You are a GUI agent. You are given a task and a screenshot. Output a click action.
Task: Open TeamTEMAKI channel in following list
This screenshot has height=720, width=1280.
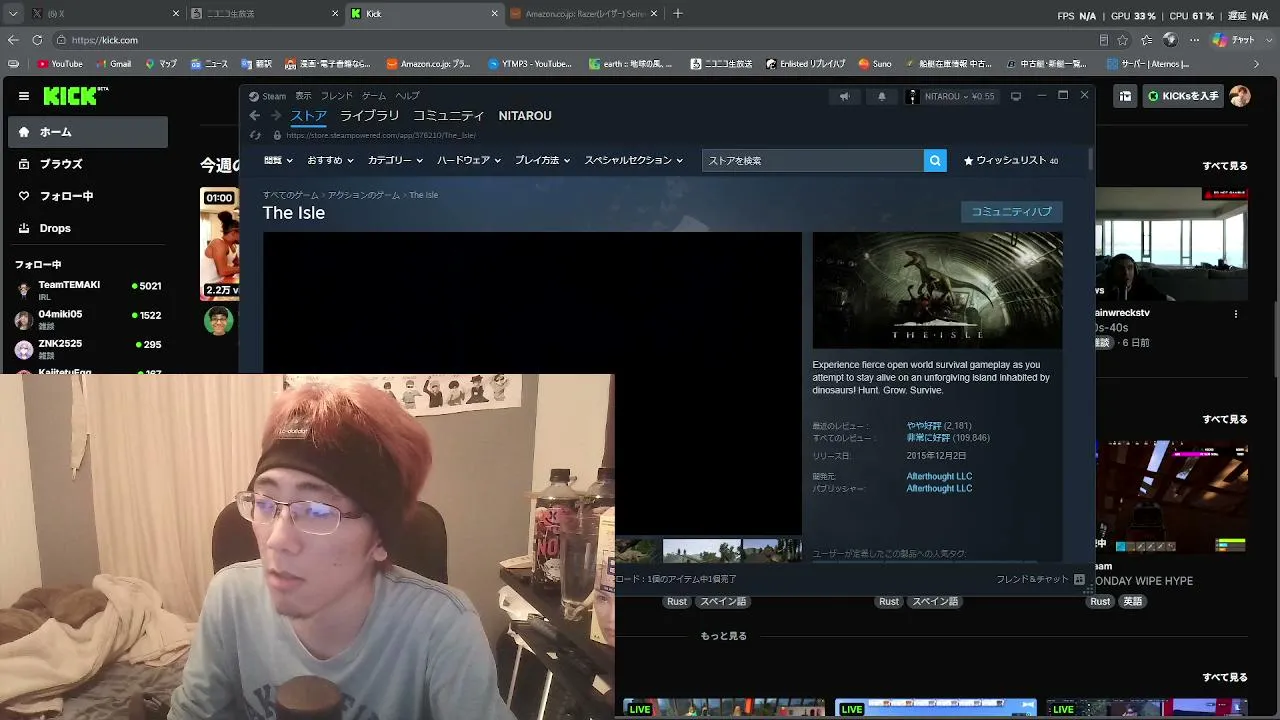click(88, 289)
